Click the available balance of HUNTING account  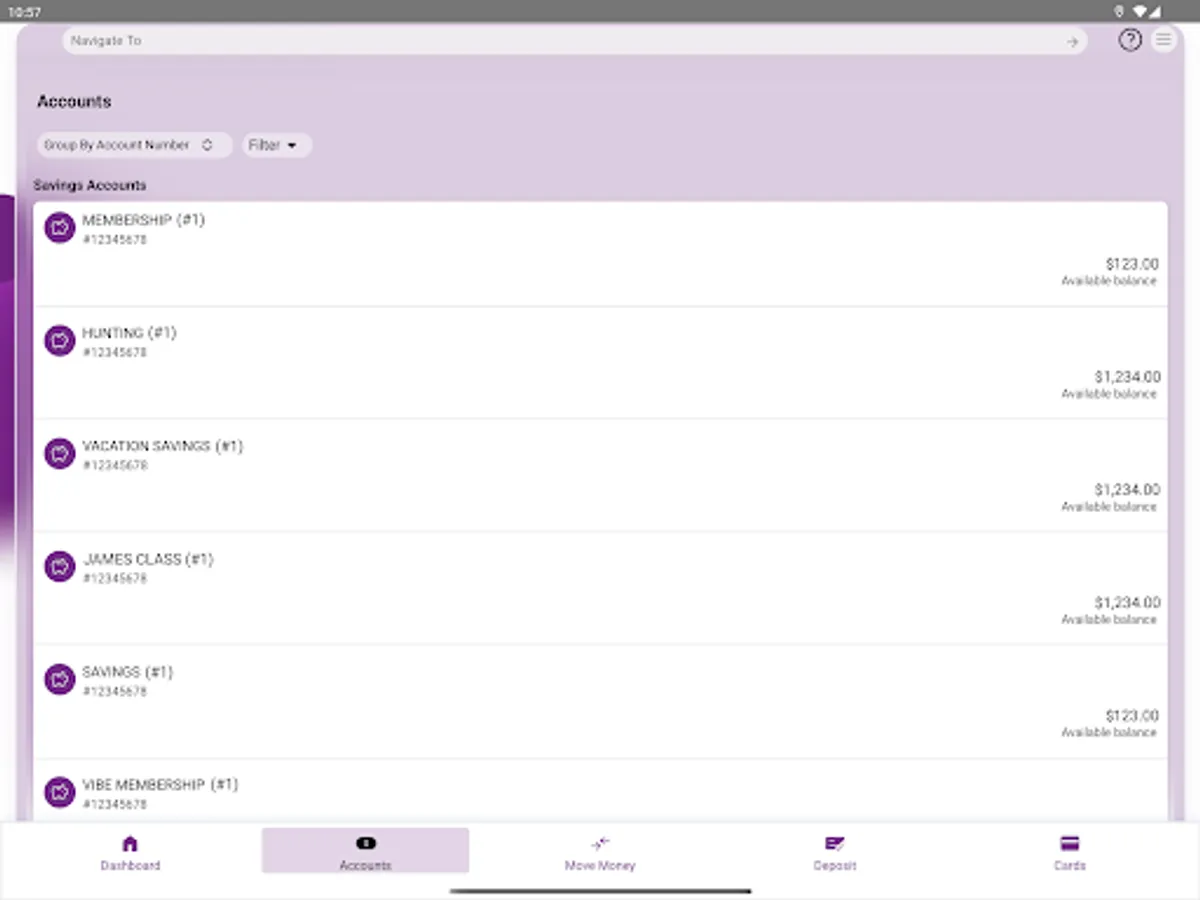tap(1129, 377)
